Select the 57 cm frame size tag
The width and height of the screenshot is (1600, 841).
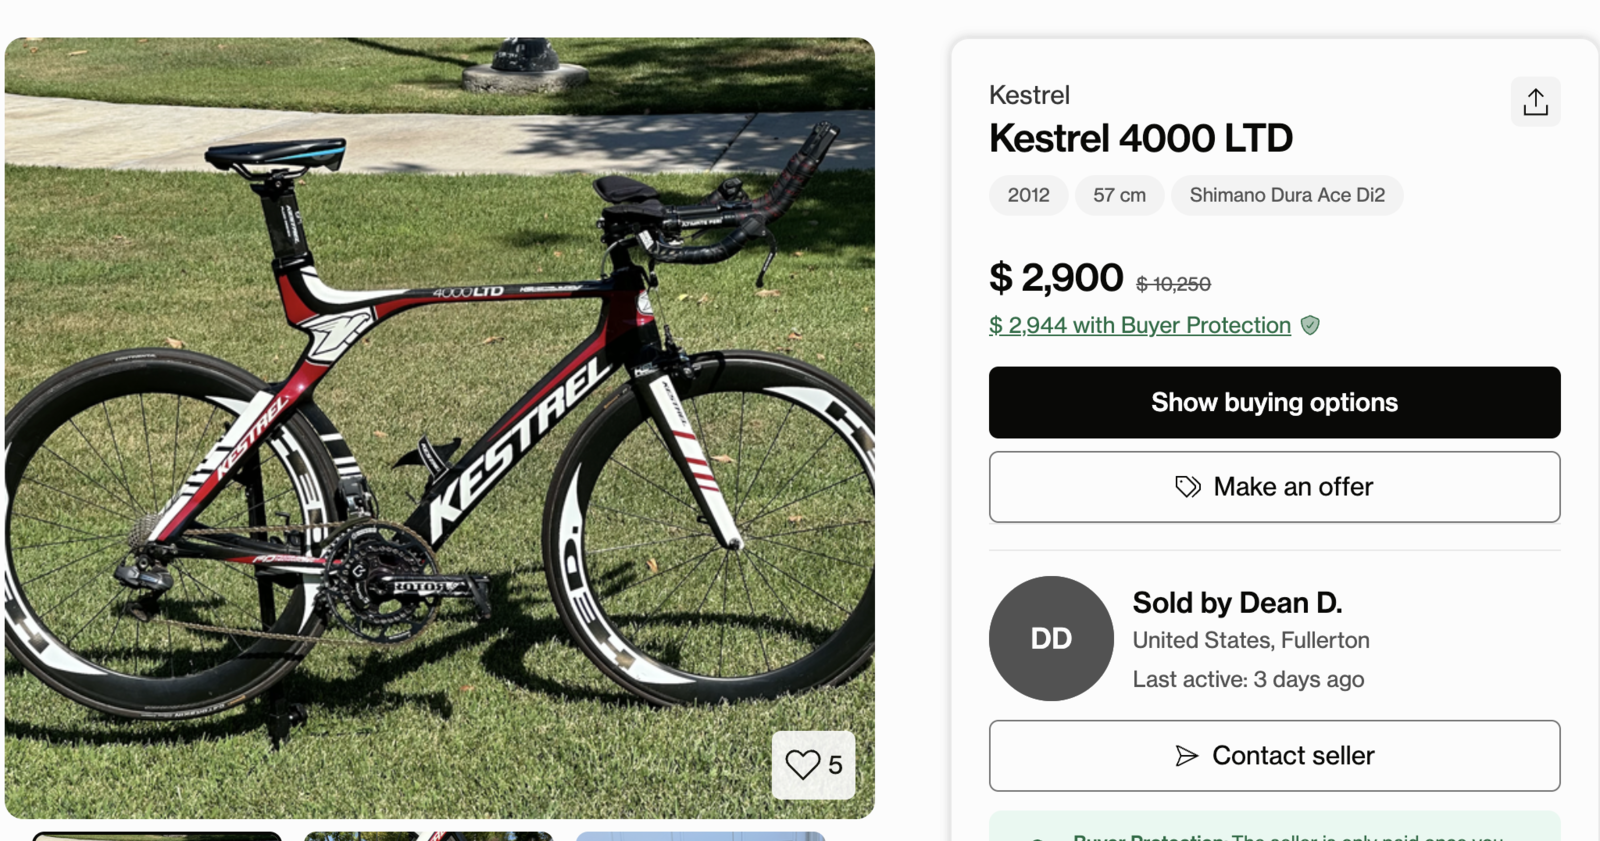click(1119, 195)
